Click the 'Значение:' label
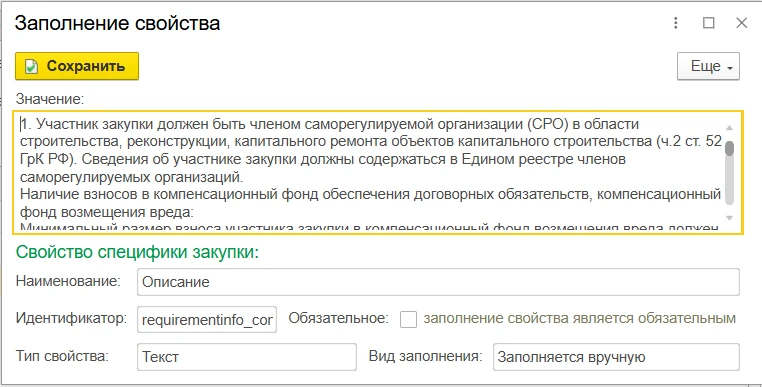This screenshot has height=387, width=762. point(50,99)
